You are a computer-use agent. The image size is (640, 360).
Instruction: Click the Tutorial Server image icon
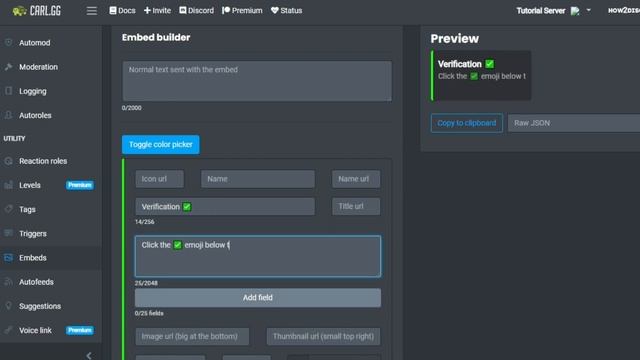575,11
